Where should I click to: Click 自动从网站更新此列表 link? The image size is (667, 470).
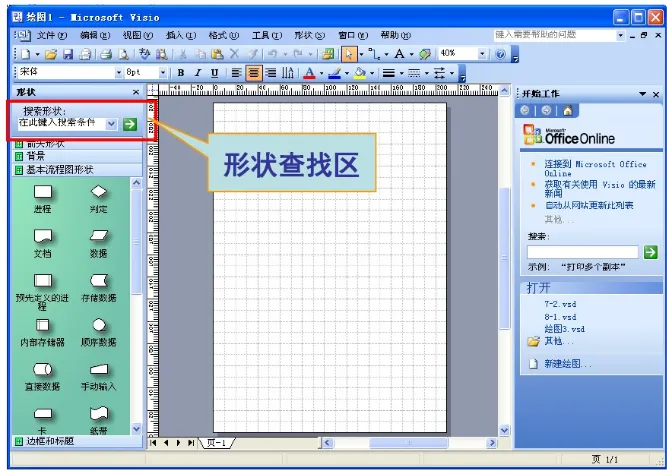point(589,205)
